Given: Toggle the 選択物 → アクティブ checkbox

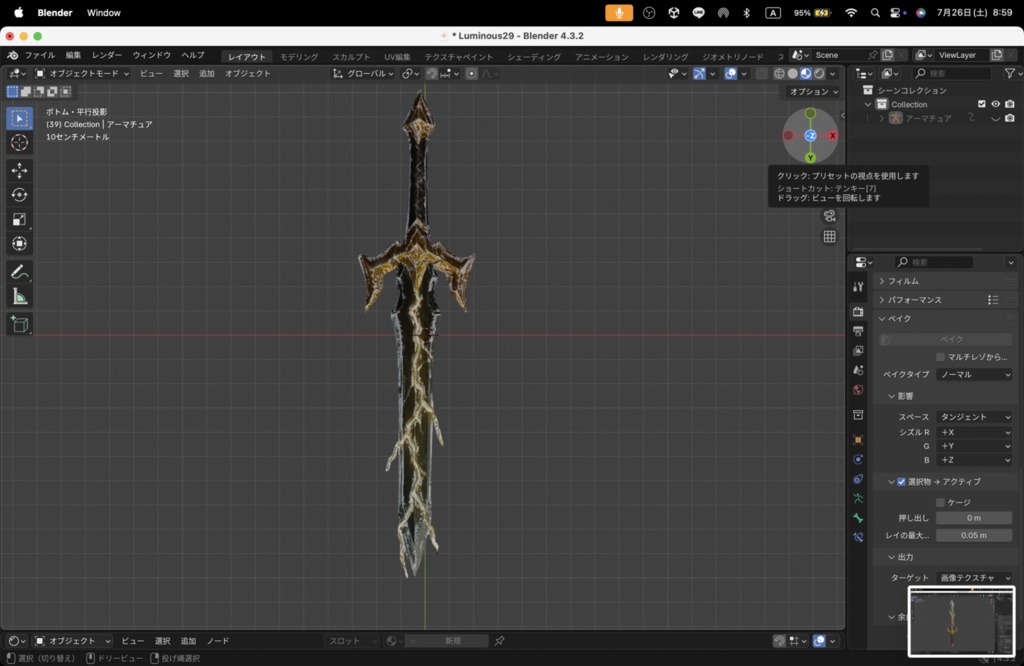Looking at the screenshot, I should 902,482.
